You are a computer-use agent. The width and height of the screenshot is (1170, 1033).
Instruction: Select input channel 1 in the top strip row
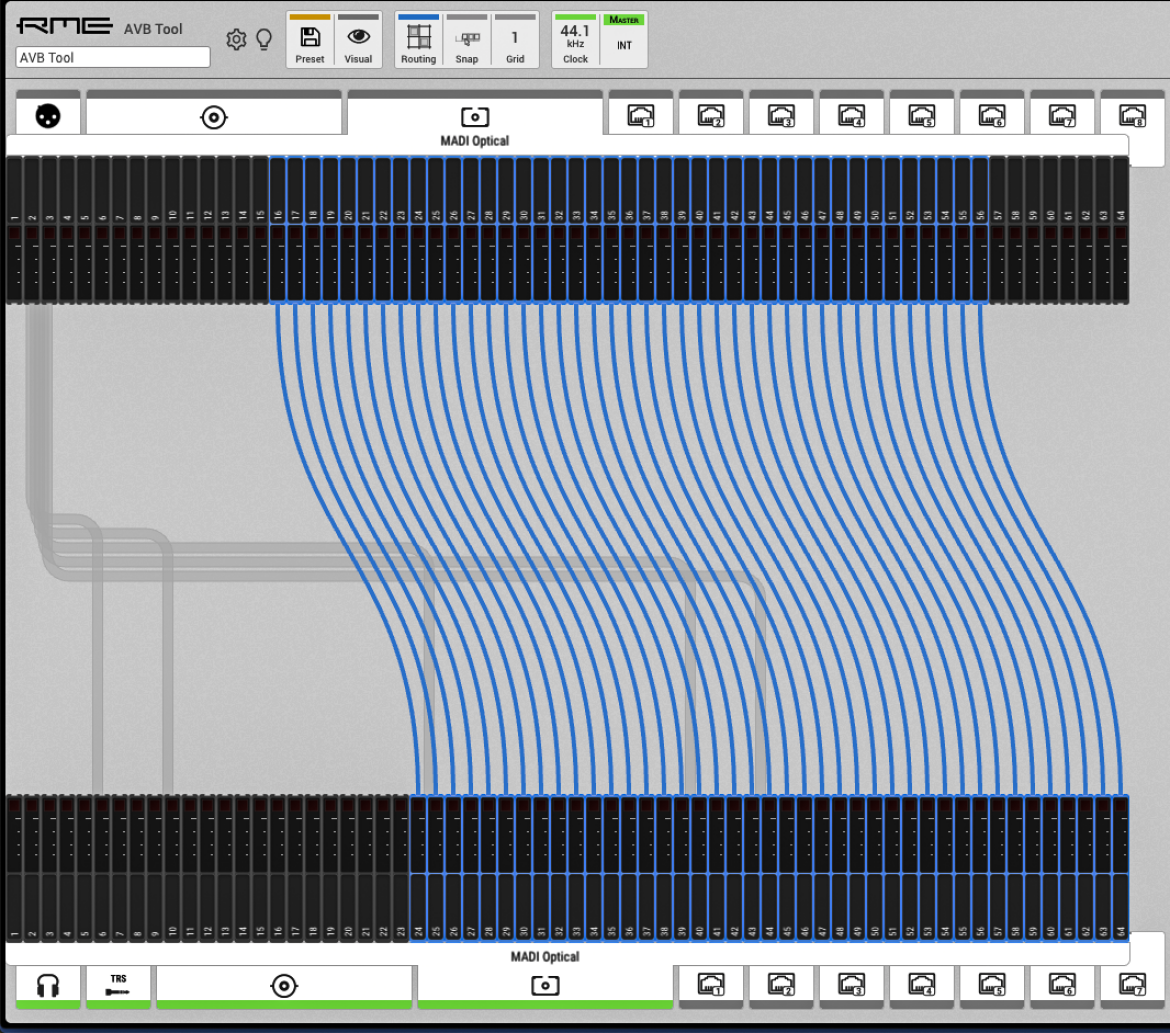point(14,229)
